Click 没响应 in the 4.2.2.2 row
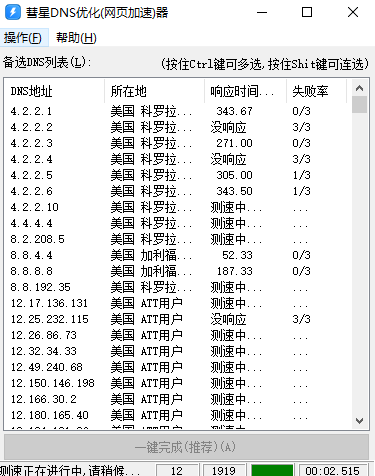Screen dimensions: 375x476 (x=228, y=127)
